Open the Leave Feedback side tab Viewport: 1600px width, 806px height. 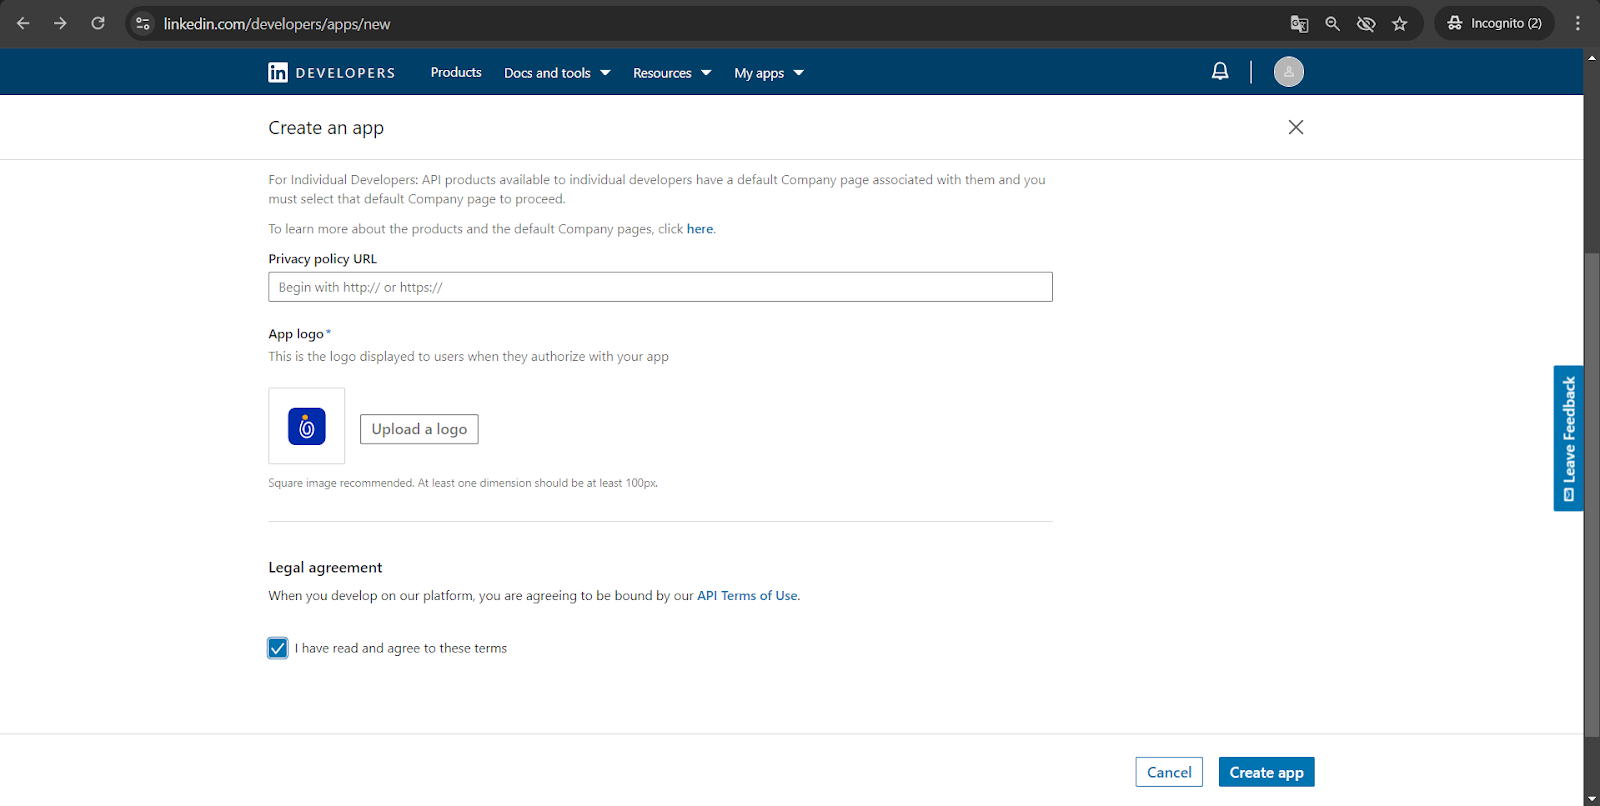[x=1568, y=438]
